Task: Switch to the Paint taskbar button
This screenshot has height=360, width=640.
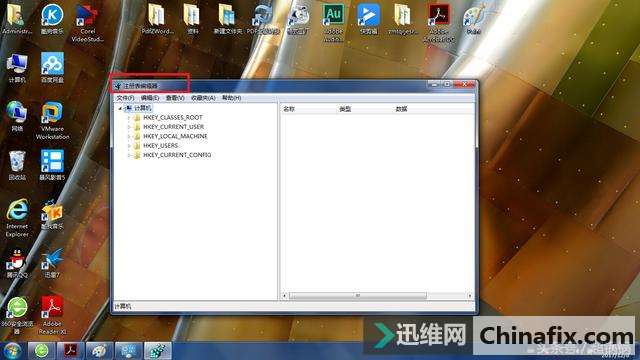Action: click(x=99, y=351)
